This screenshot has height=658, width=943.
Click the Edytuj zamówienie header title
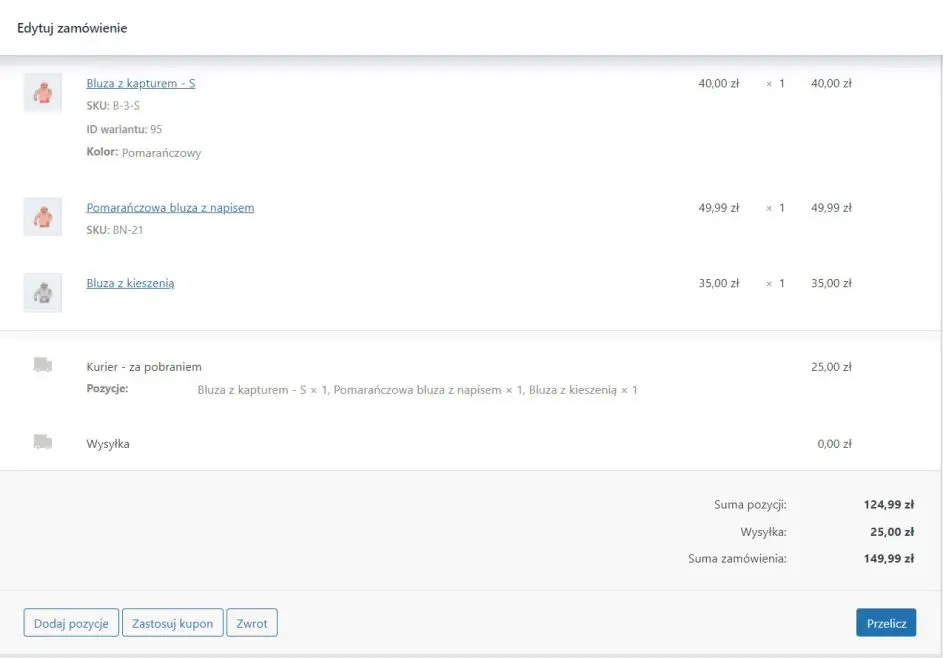coord(72,28)
